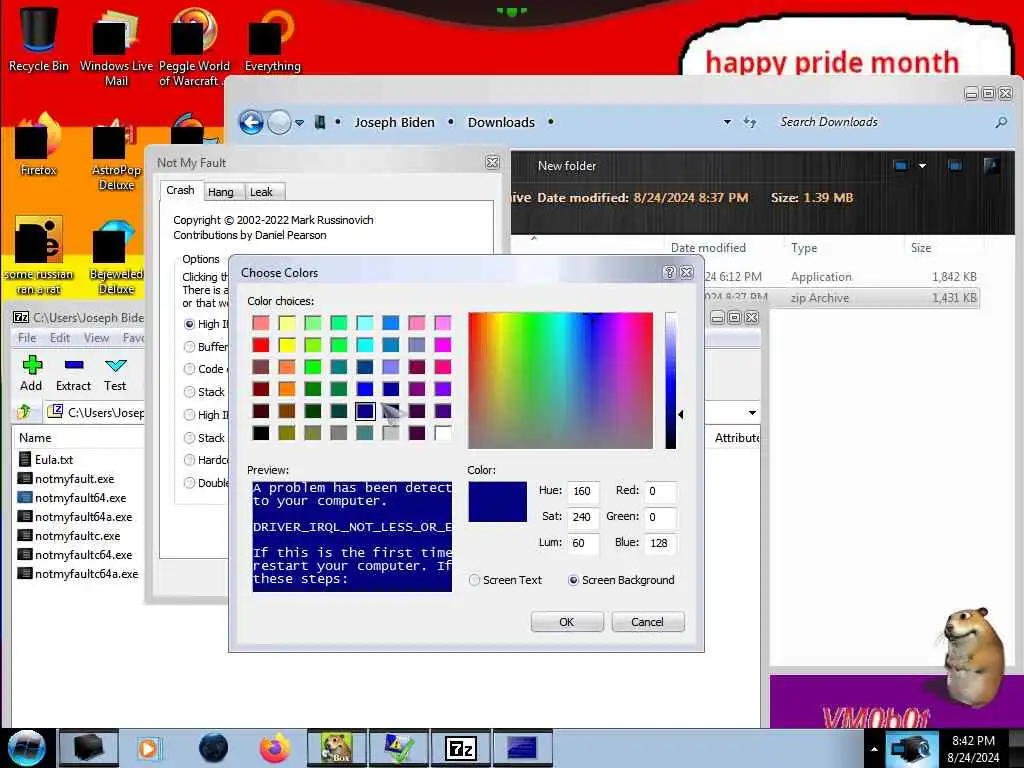This screenshot has width=1024, height=768.
Task: Open the 7-Zip Edit menu
Action: [x=60, y=338]
